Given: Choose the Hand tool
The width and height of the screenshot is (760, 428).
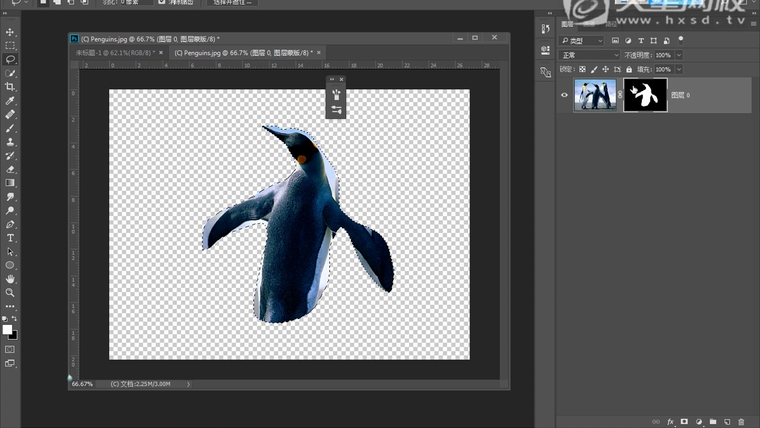Looking at the screenshot, I should [x=10, y=279].
